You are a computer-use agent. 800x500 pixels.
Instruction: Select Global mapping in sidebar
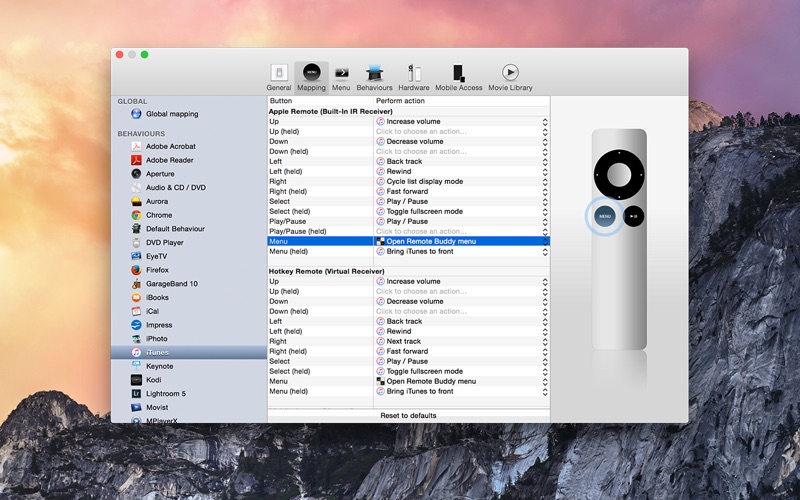point(171,114)
